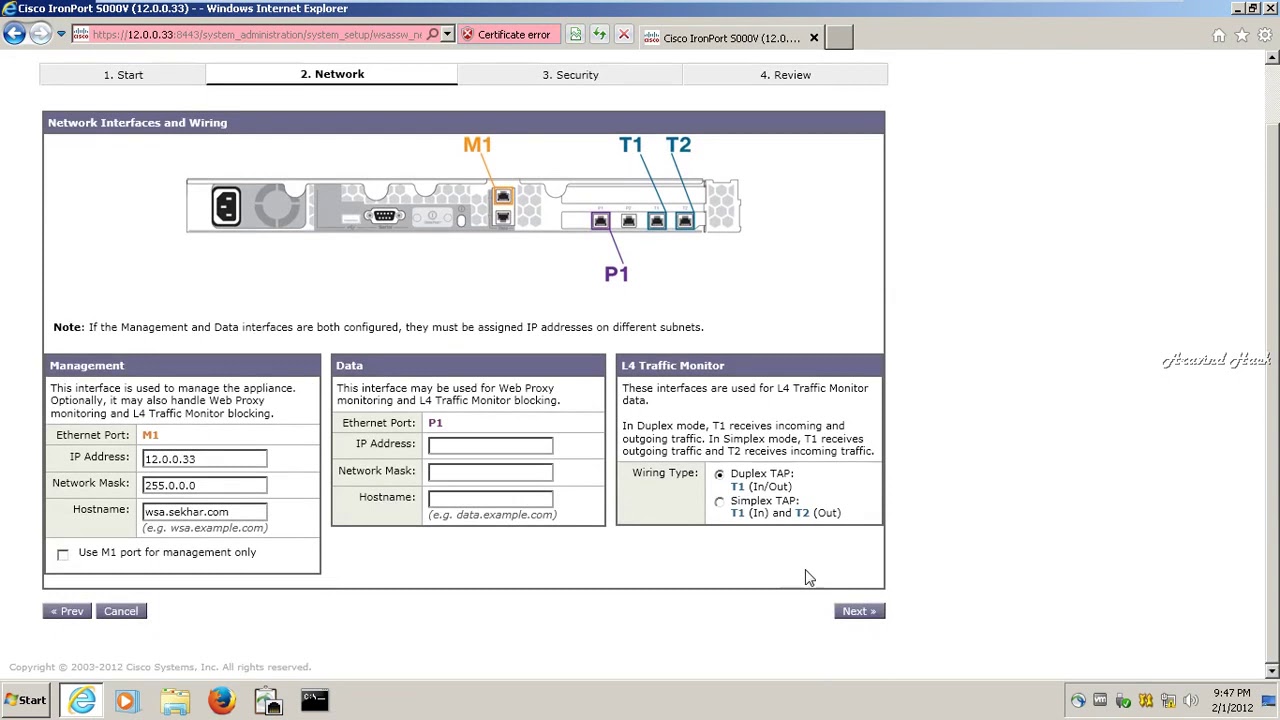Screen dimensions: 1280x720
Task: Expand the address bar autocomplete dropdown
Action: 448,35
